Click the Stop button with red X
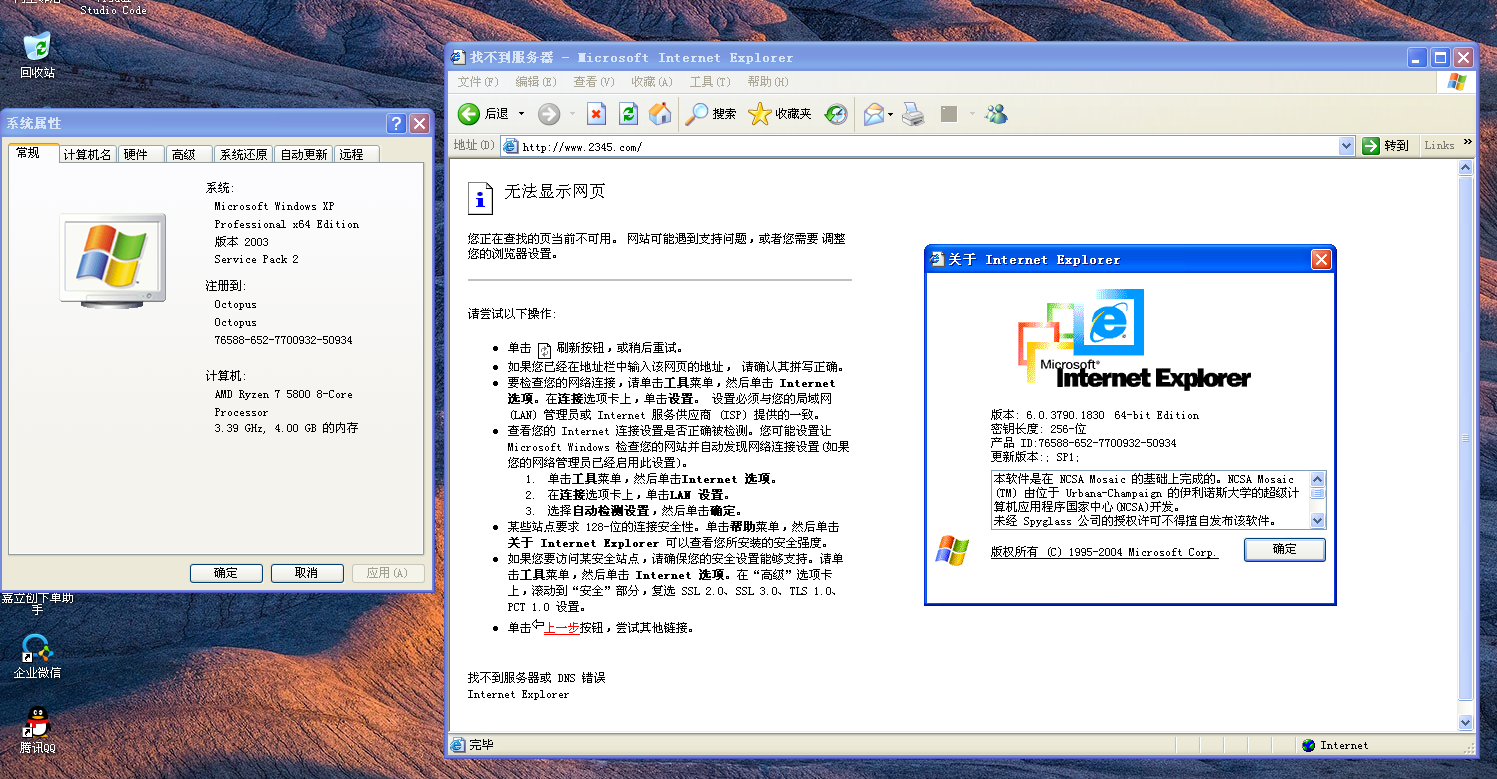 pyautogui.click(x=596, y=114)
